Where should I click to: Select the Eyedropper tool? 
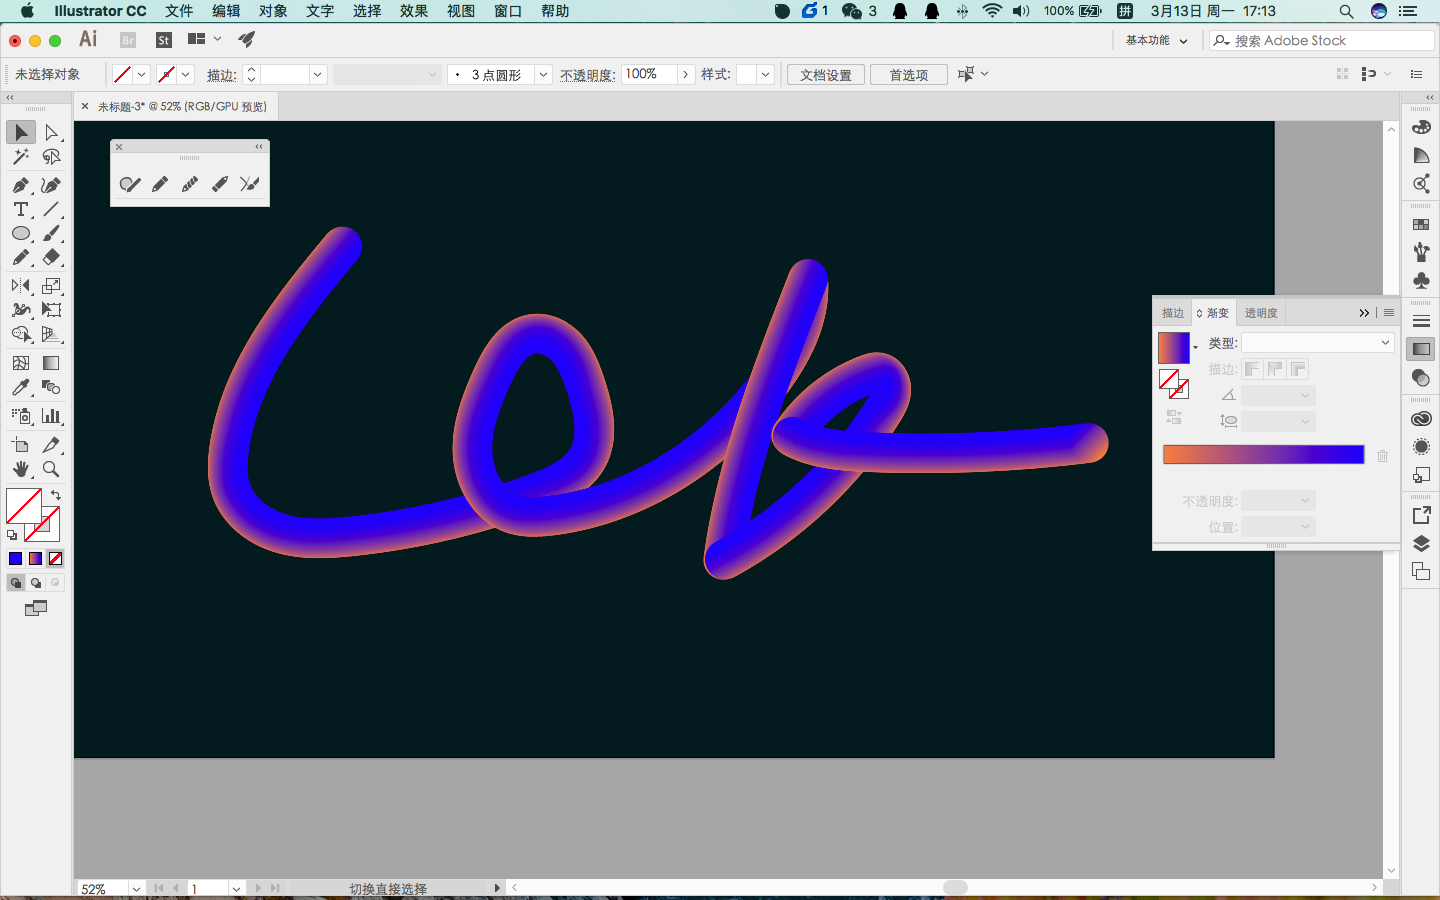pyautogui.click(x=21, y=387)
